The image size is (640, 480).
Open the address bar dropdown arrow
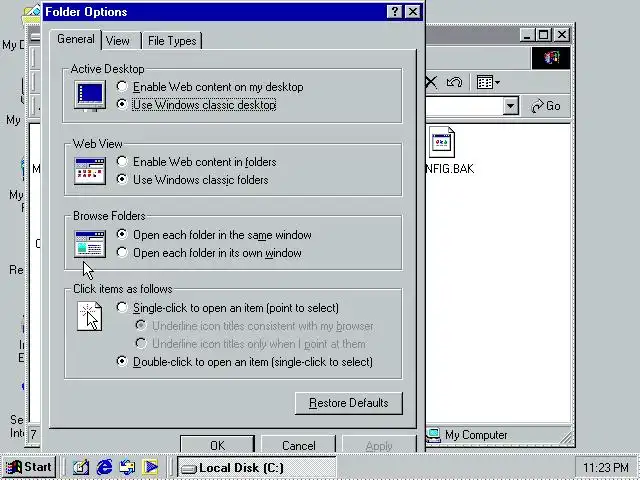pyautogui.click(x=510, y=106)
